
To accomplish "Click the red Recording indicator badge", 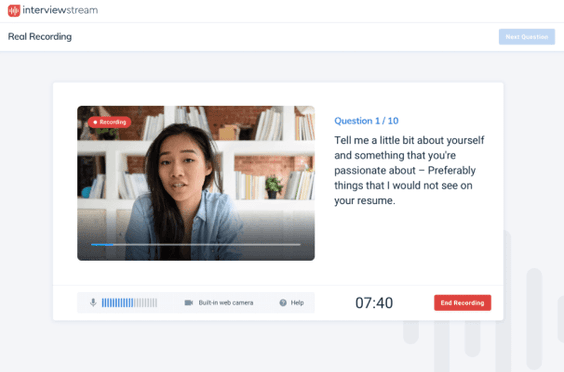I will tap(110, 122).
